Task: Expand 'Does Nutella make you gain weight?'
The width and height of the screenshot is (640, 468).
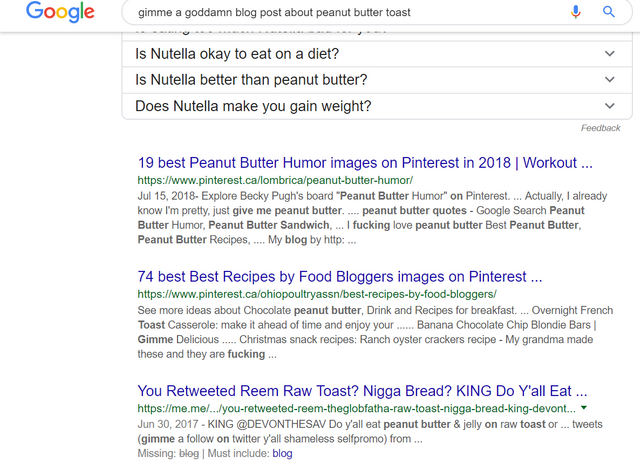Action: [x=377, y=106]
